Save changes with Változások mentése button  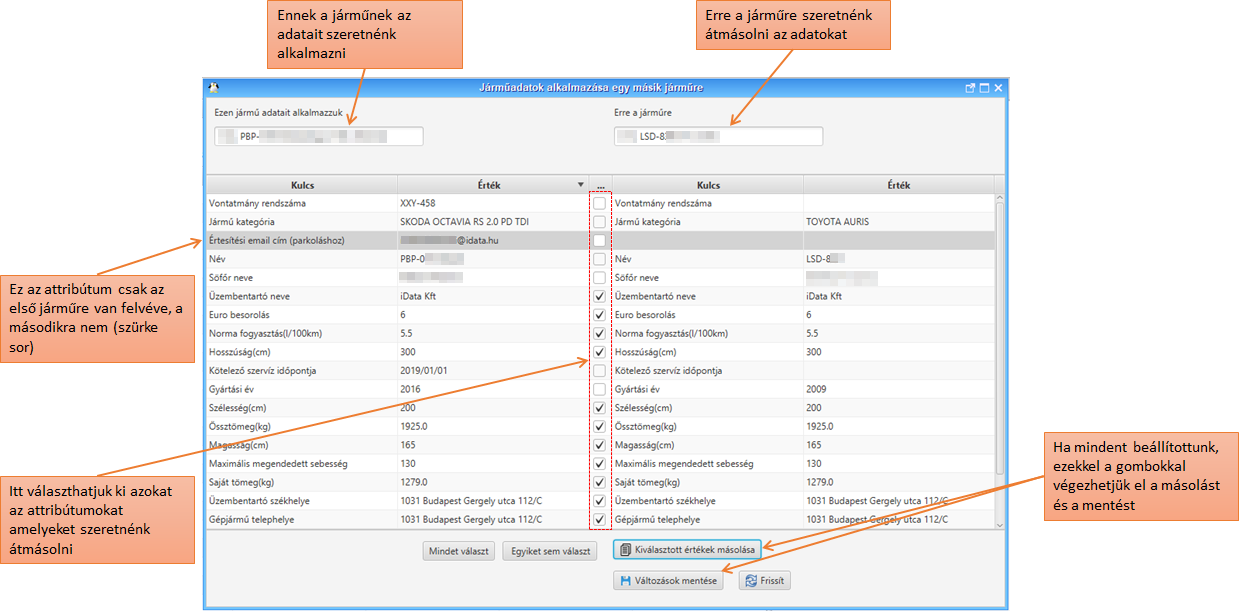pos(669,580)
